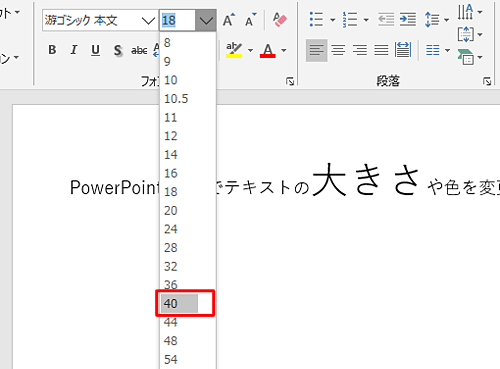The image size is (500, 369).
Task: Toggle Underline formatting
Action: [95, 50]
